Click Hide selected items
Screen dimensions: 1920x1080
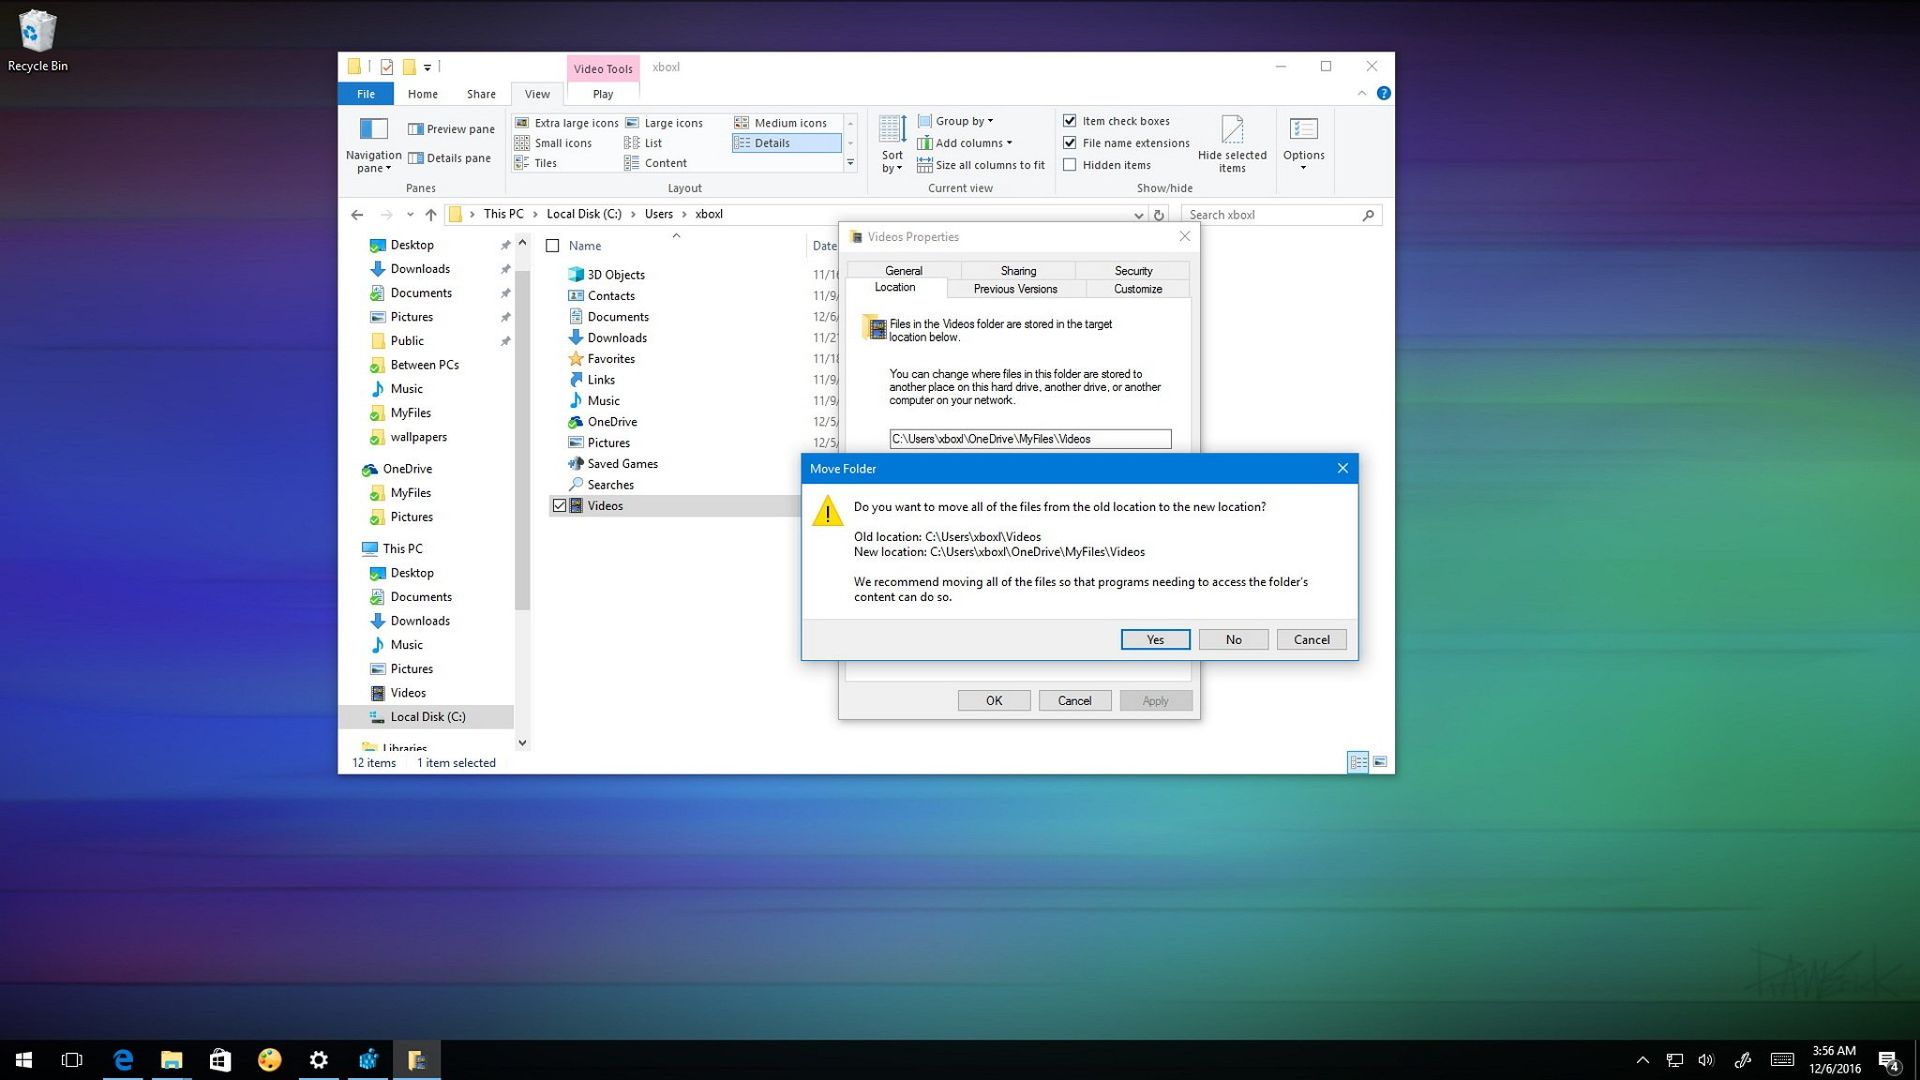coord(1232,143)
